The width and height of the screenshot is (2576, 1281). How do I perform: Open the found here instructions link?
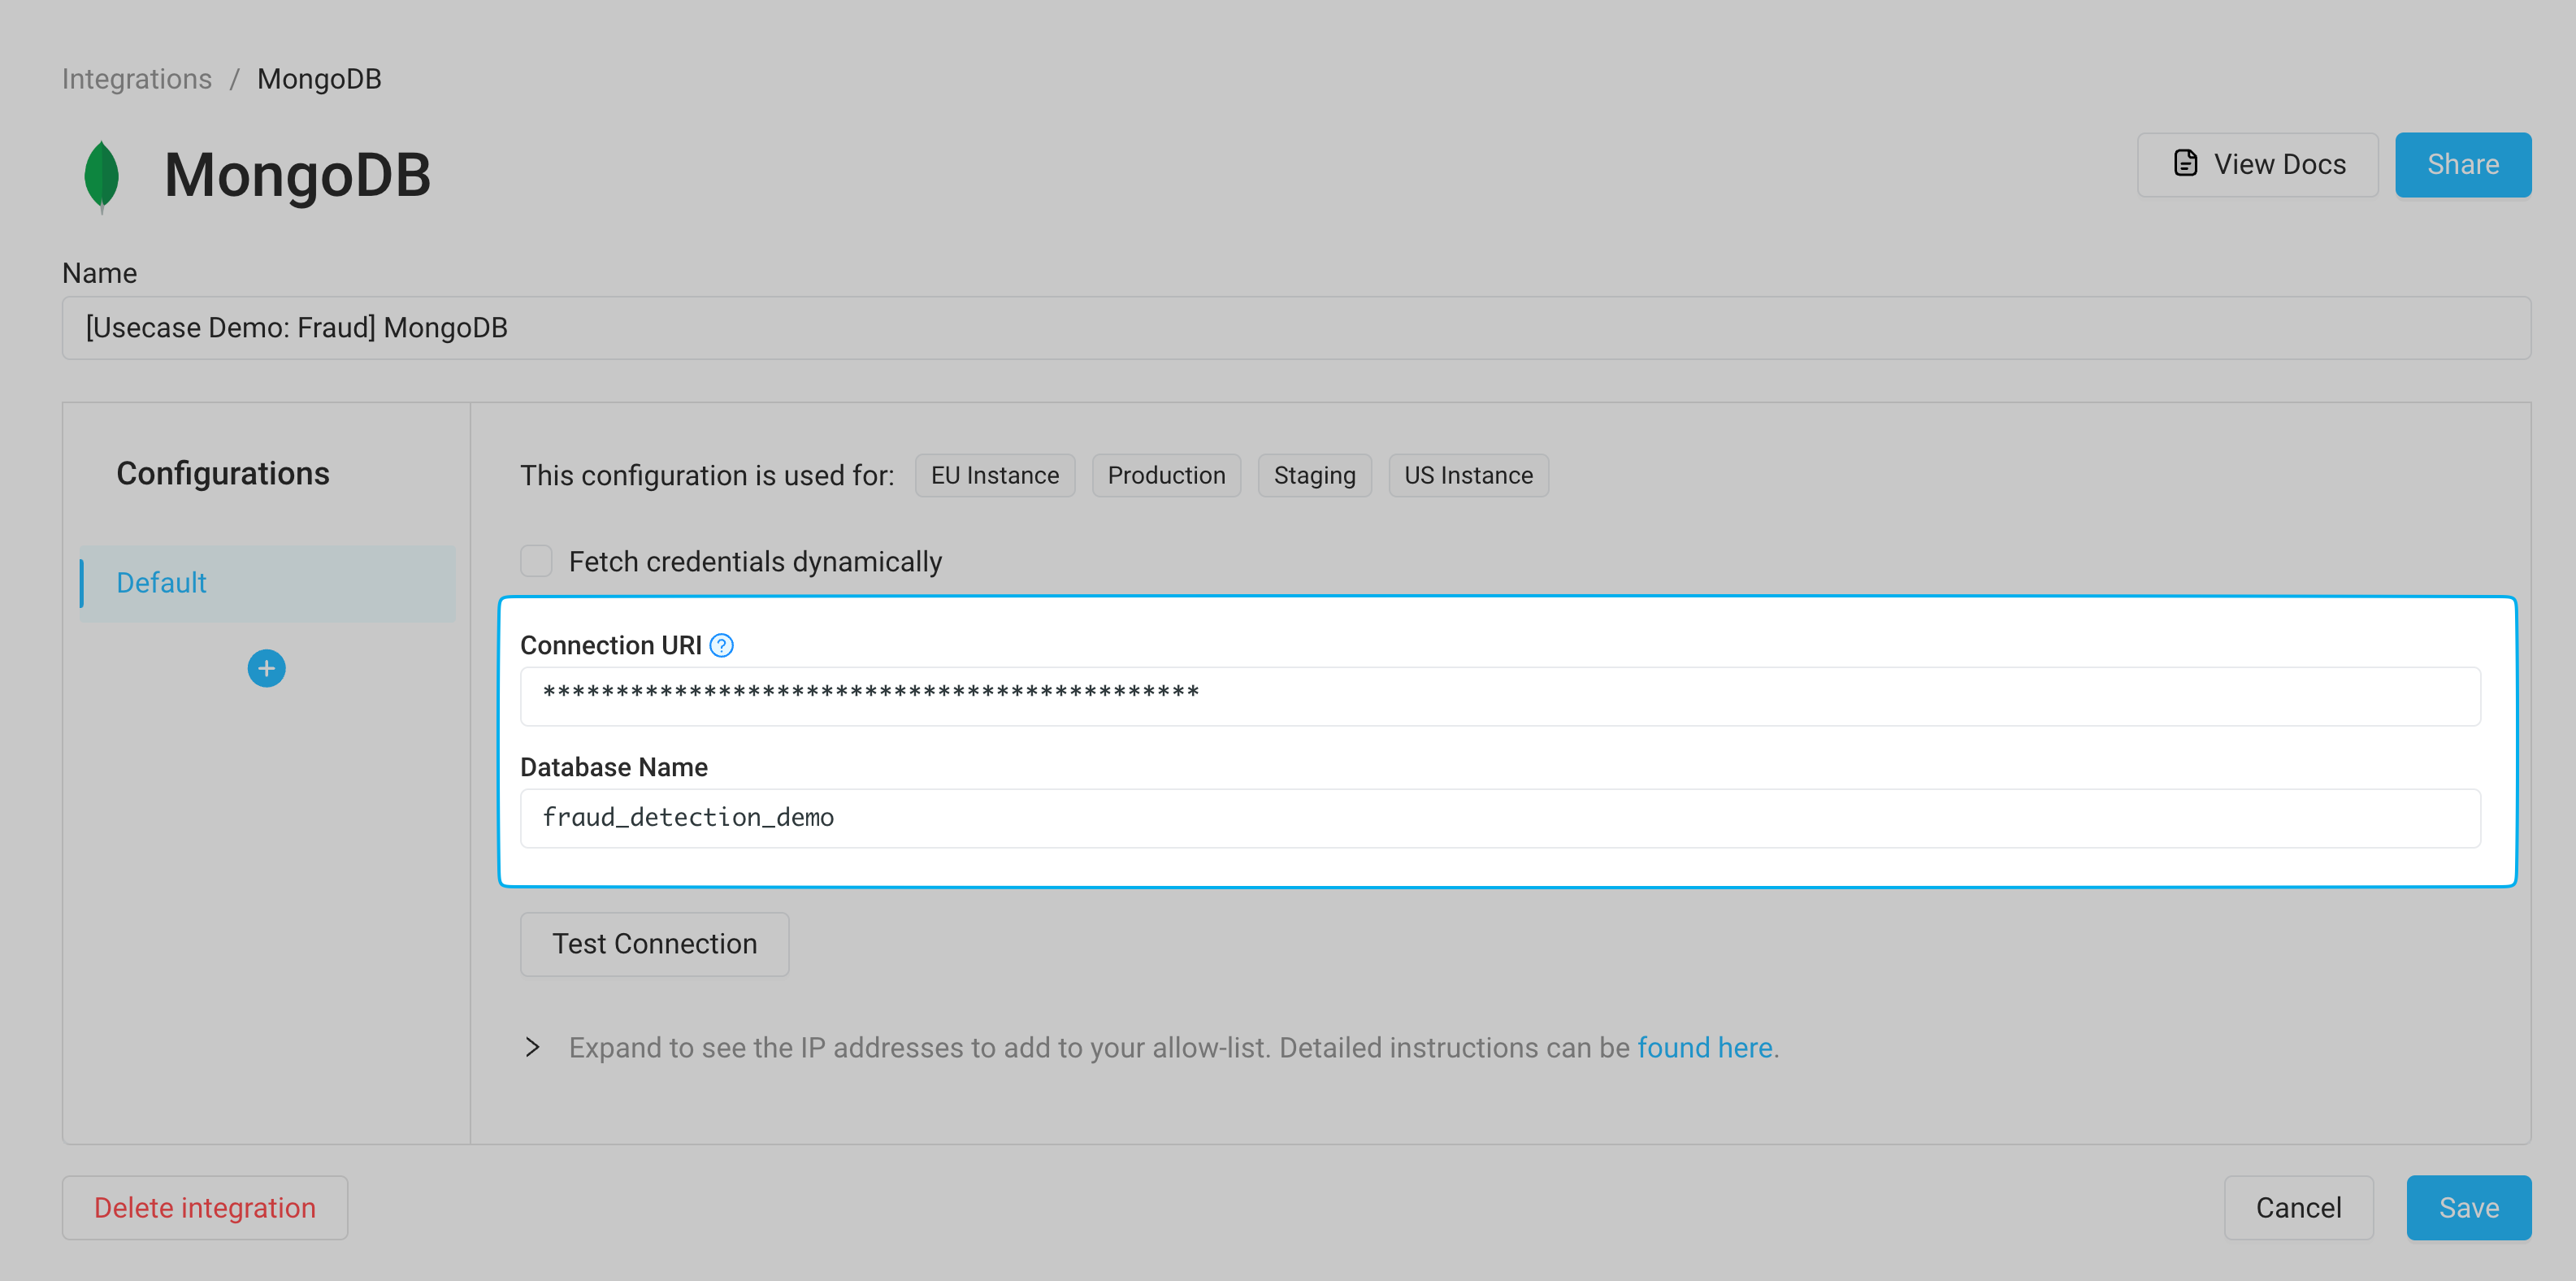1704,1047
